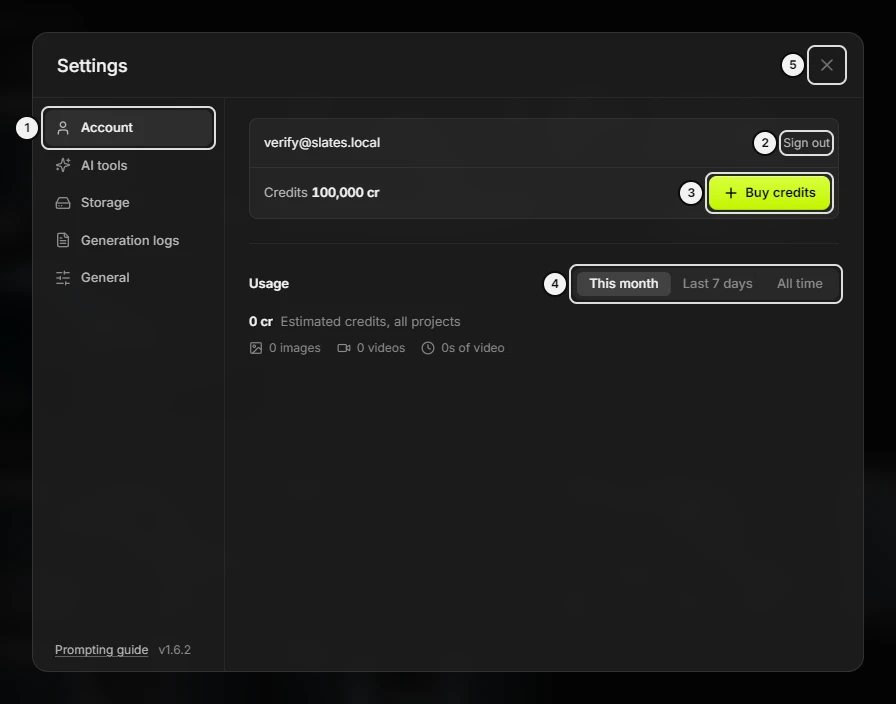Open the Prompting guide link
The height and width of the screenshot is (704, 896).
(x=101, y=650)
